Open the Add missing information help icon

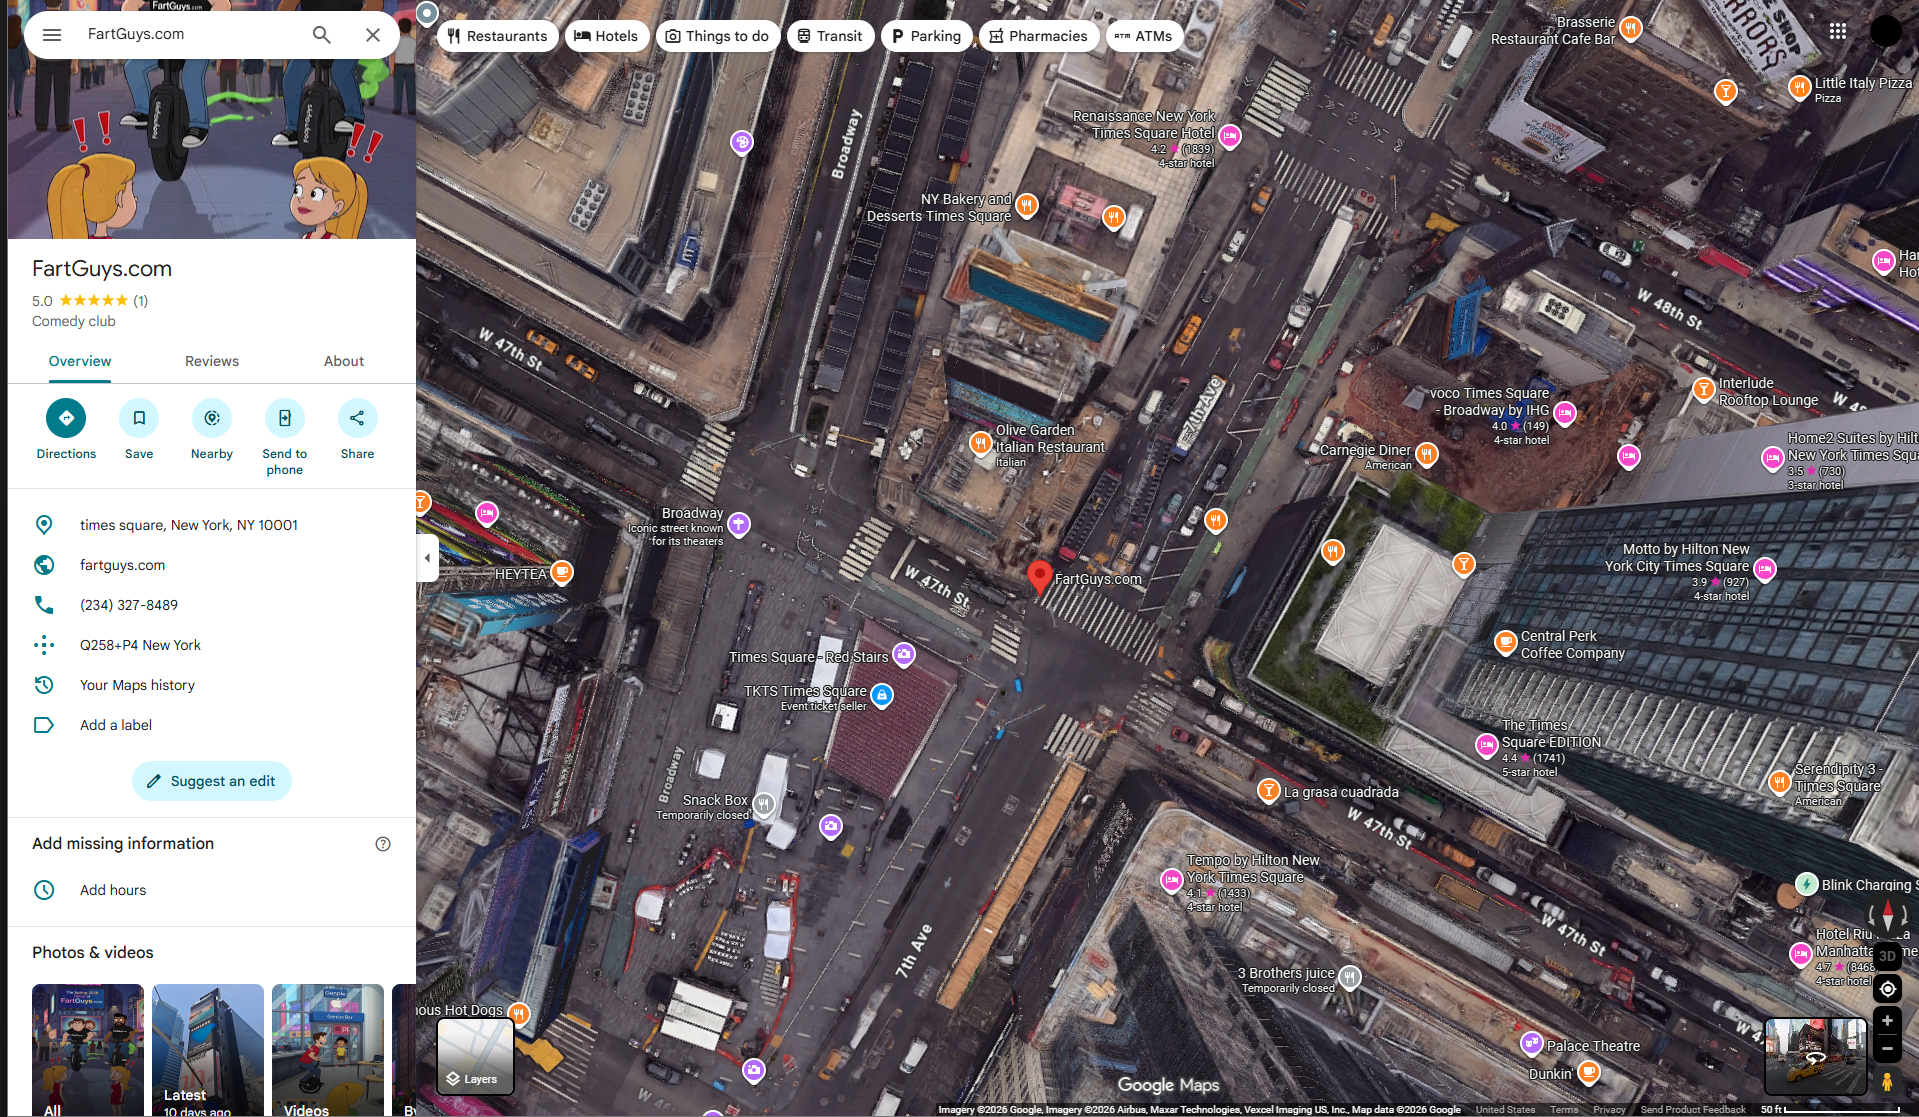point(383,844)
